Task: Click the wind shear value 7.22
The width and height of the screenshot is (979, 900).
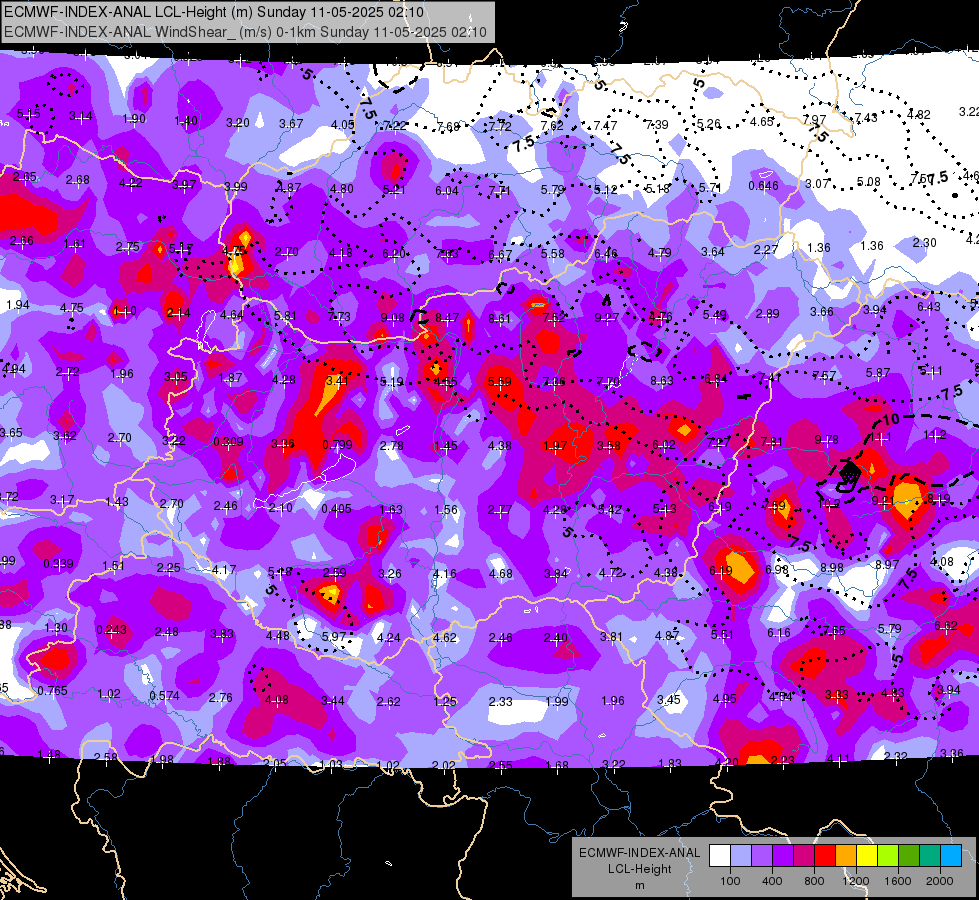Action: pyautogui.click(x=395, y=126)
